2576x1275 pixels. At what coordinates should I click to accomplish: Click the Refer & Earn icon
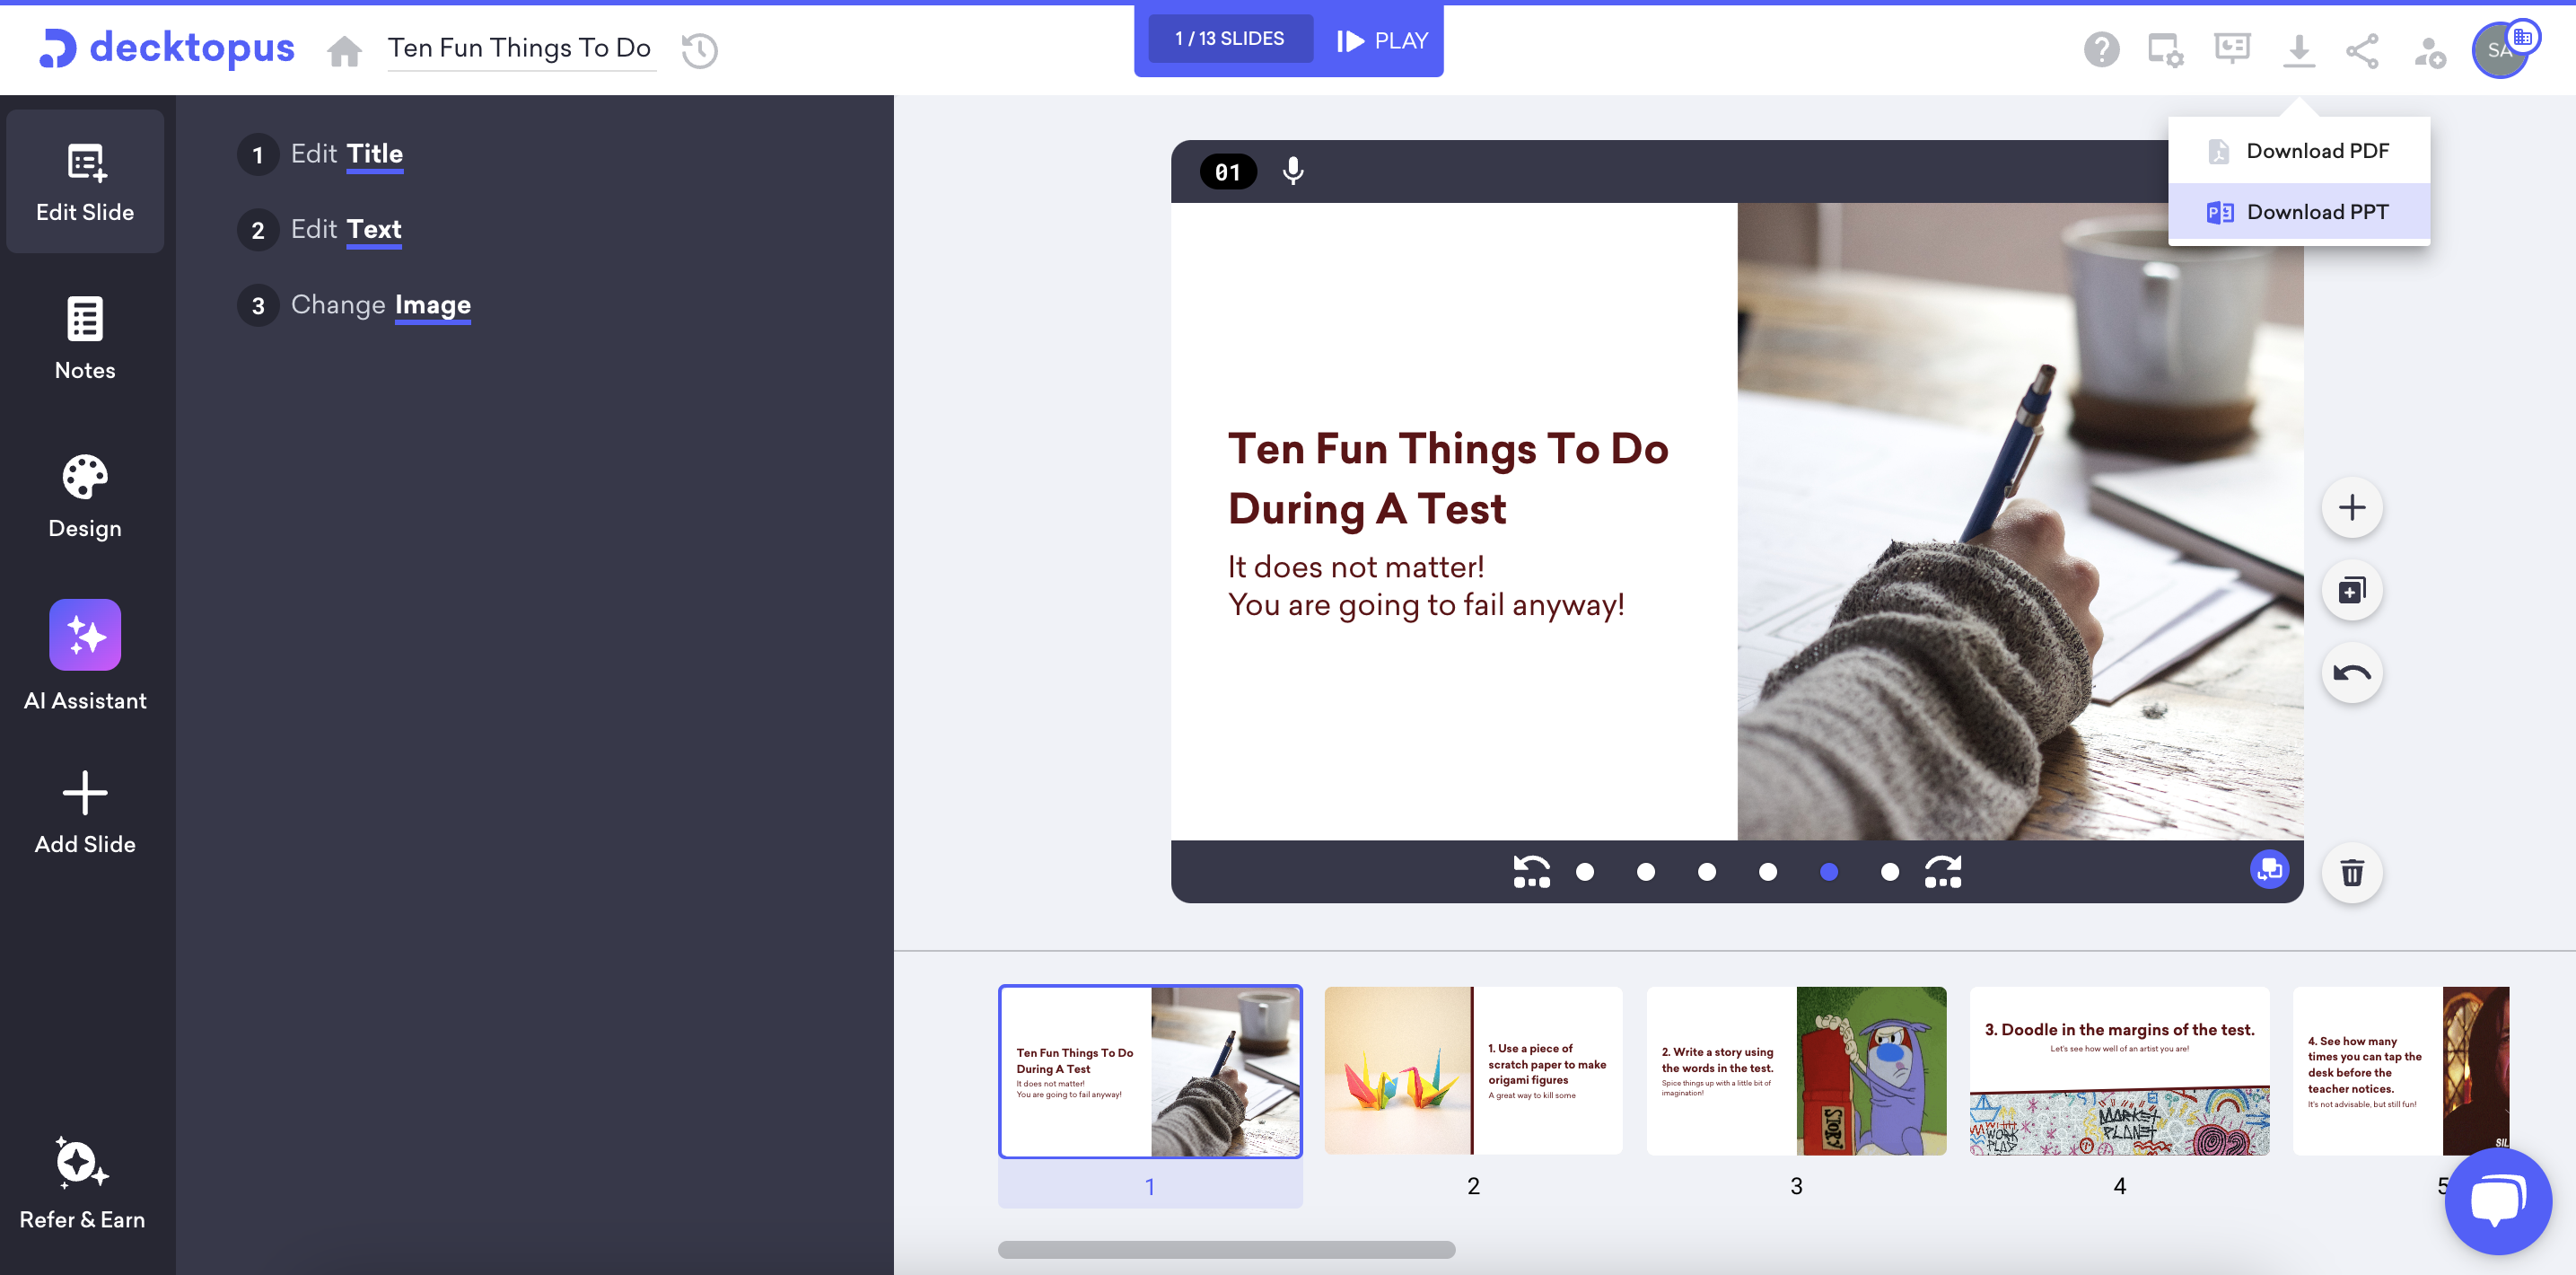[x=83, y=1191]
